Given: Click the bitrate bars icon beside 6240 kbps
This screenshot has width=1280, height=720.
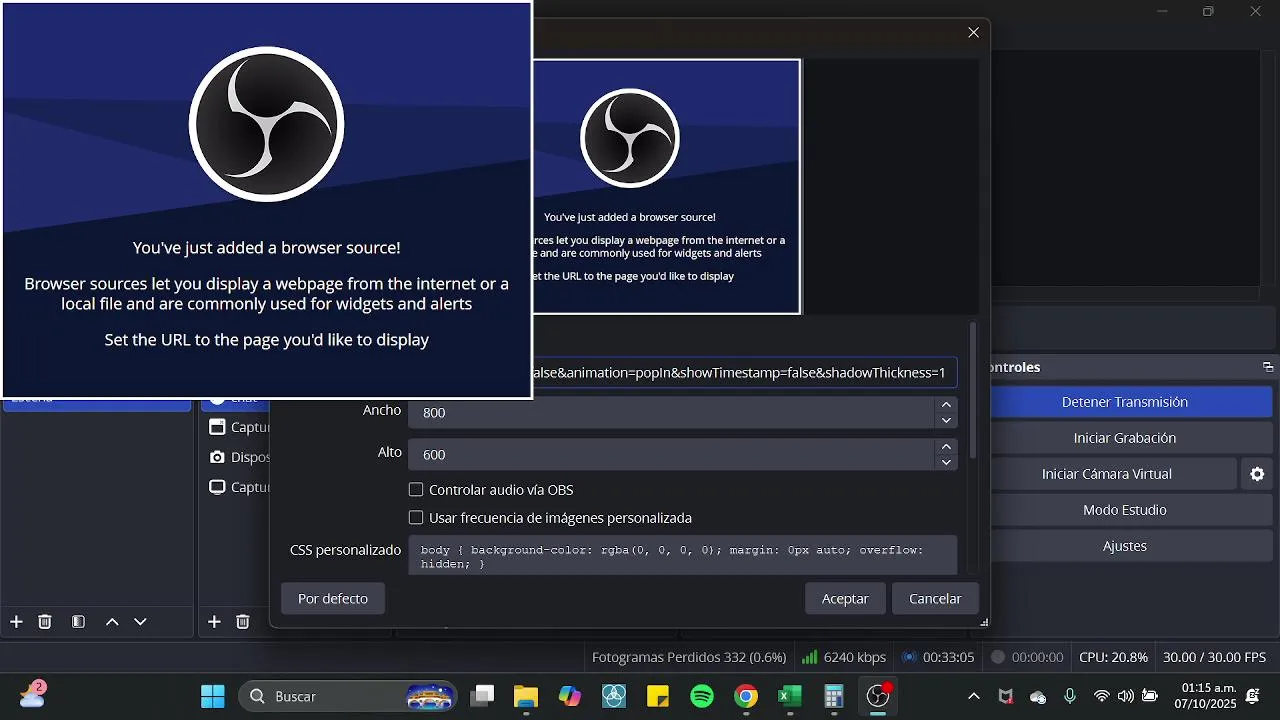Looking at the screenshot, I should click(809, 657).
